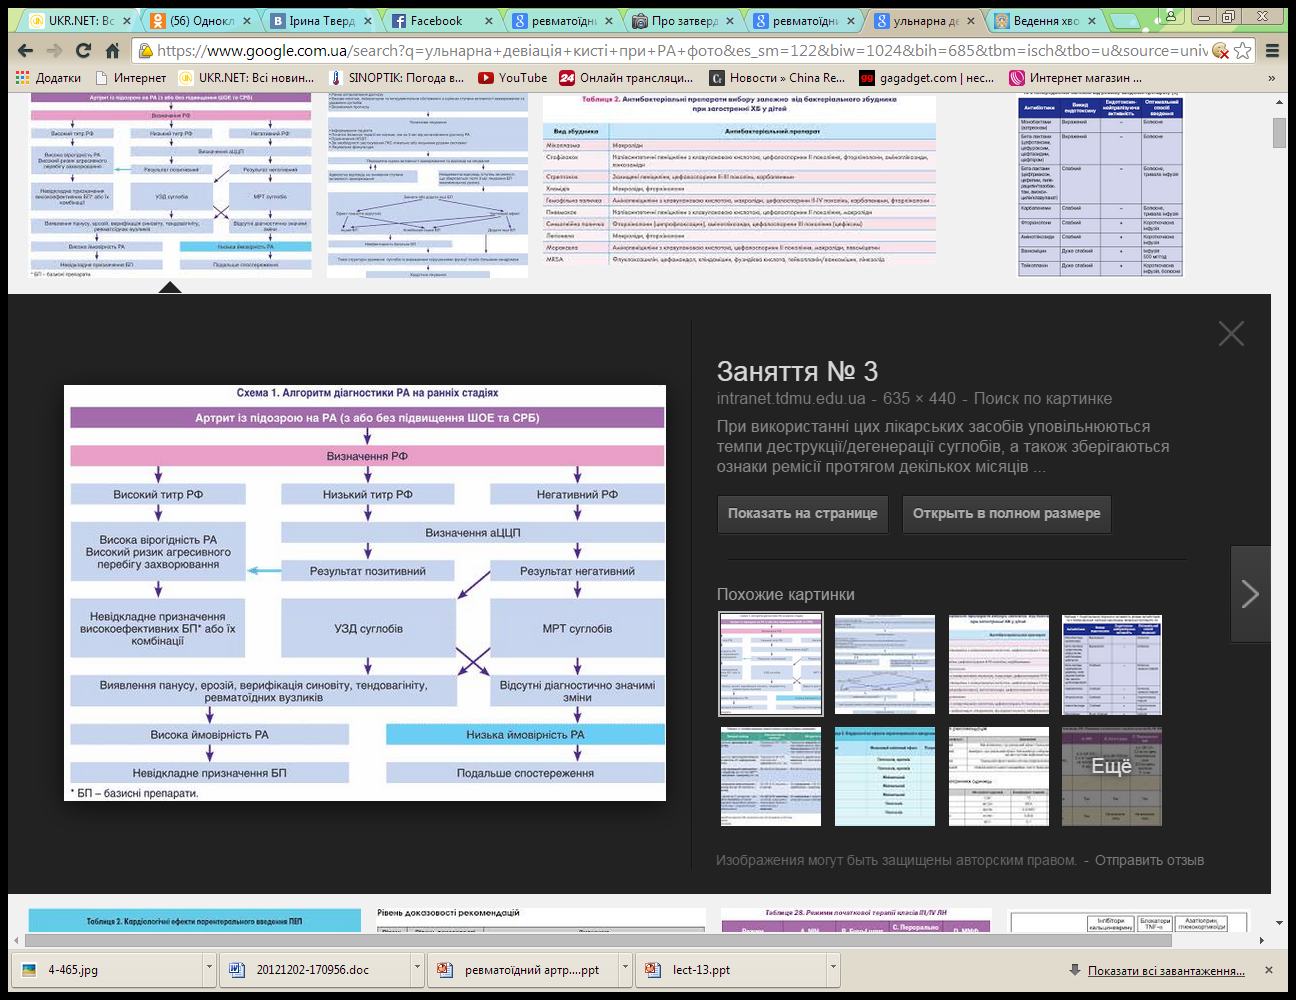The image size is (1296, 1000).
Task: Click the URL address bar
Action: (680, 50)
